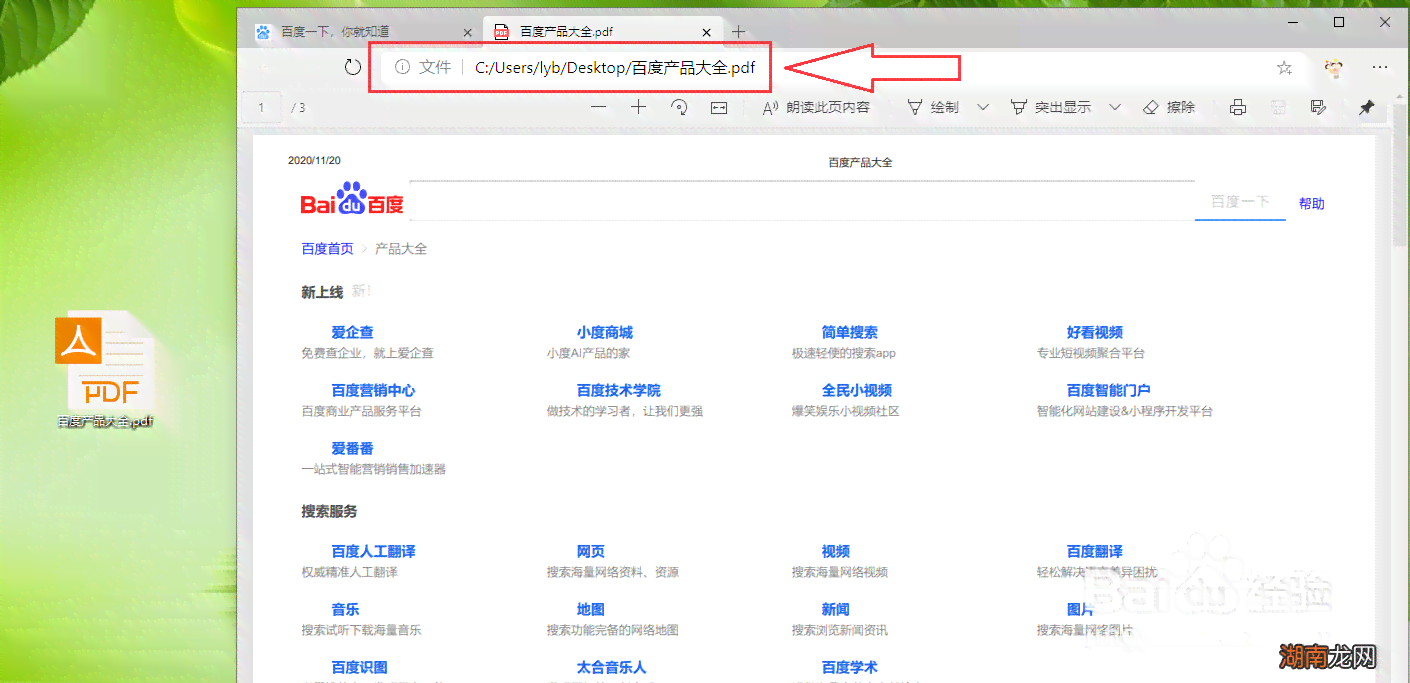The height and width of the screenshot is (683, 1410).
Task: Open the 网页 search link
Action: coord(590,551)
